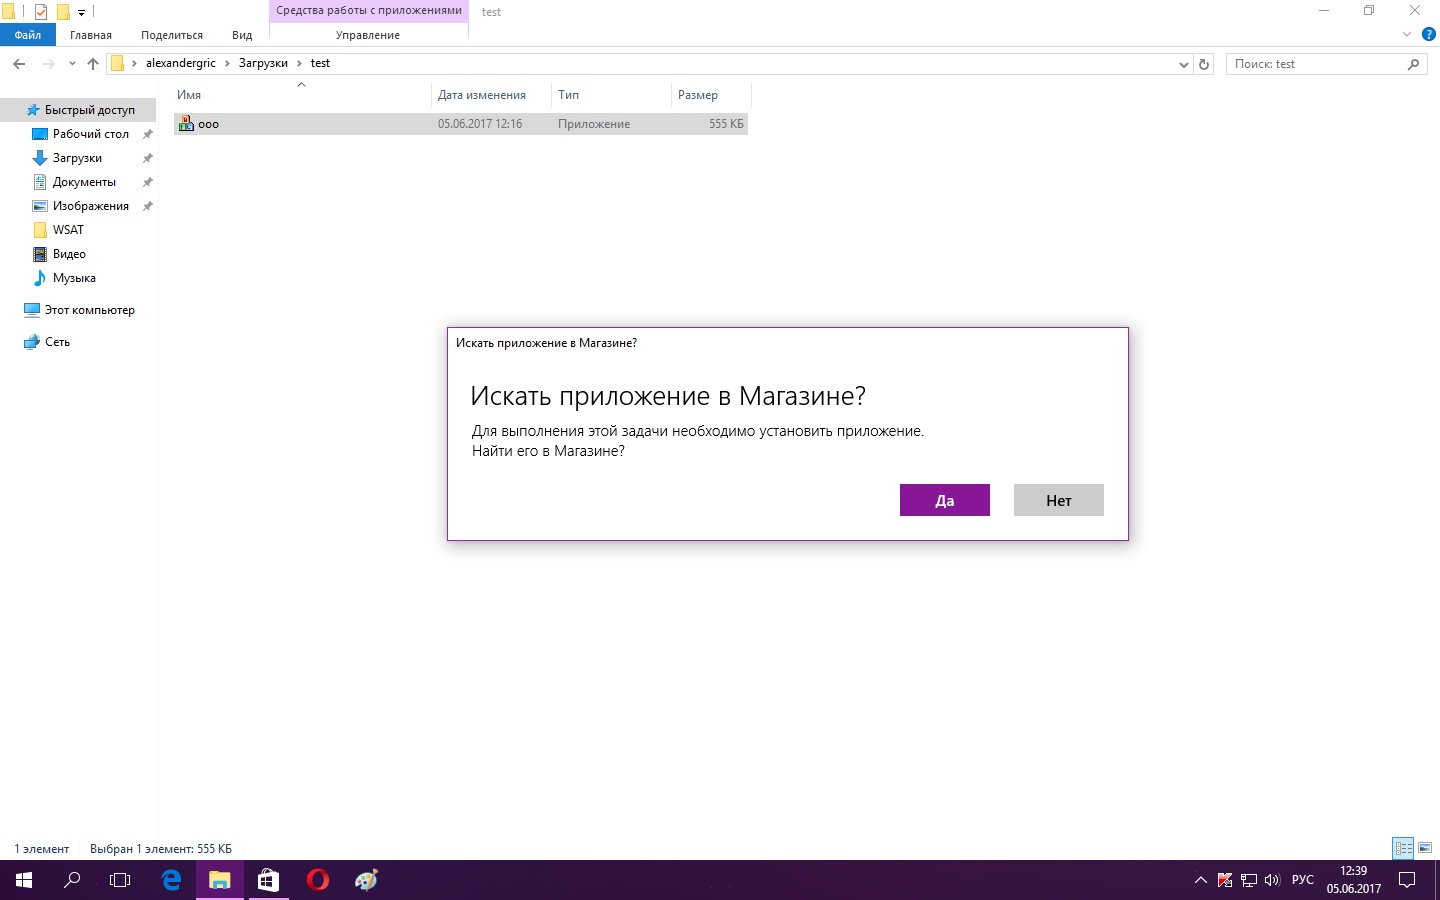The image size is (1440, 900).
Task: Click the File Explorer taskbar icon
Action: (220, 880)
